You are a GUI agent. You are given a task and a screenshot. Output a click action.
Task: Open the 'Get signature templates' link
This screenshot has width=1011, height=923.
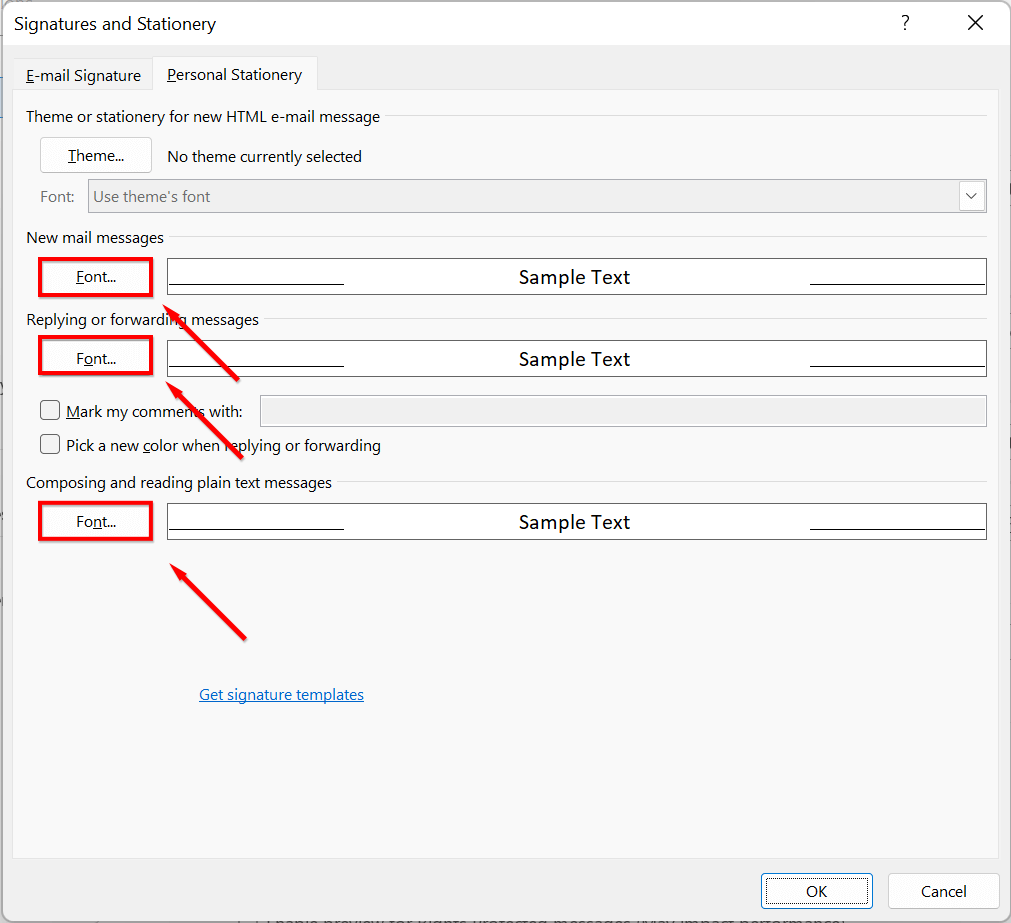tap(281, 695)
